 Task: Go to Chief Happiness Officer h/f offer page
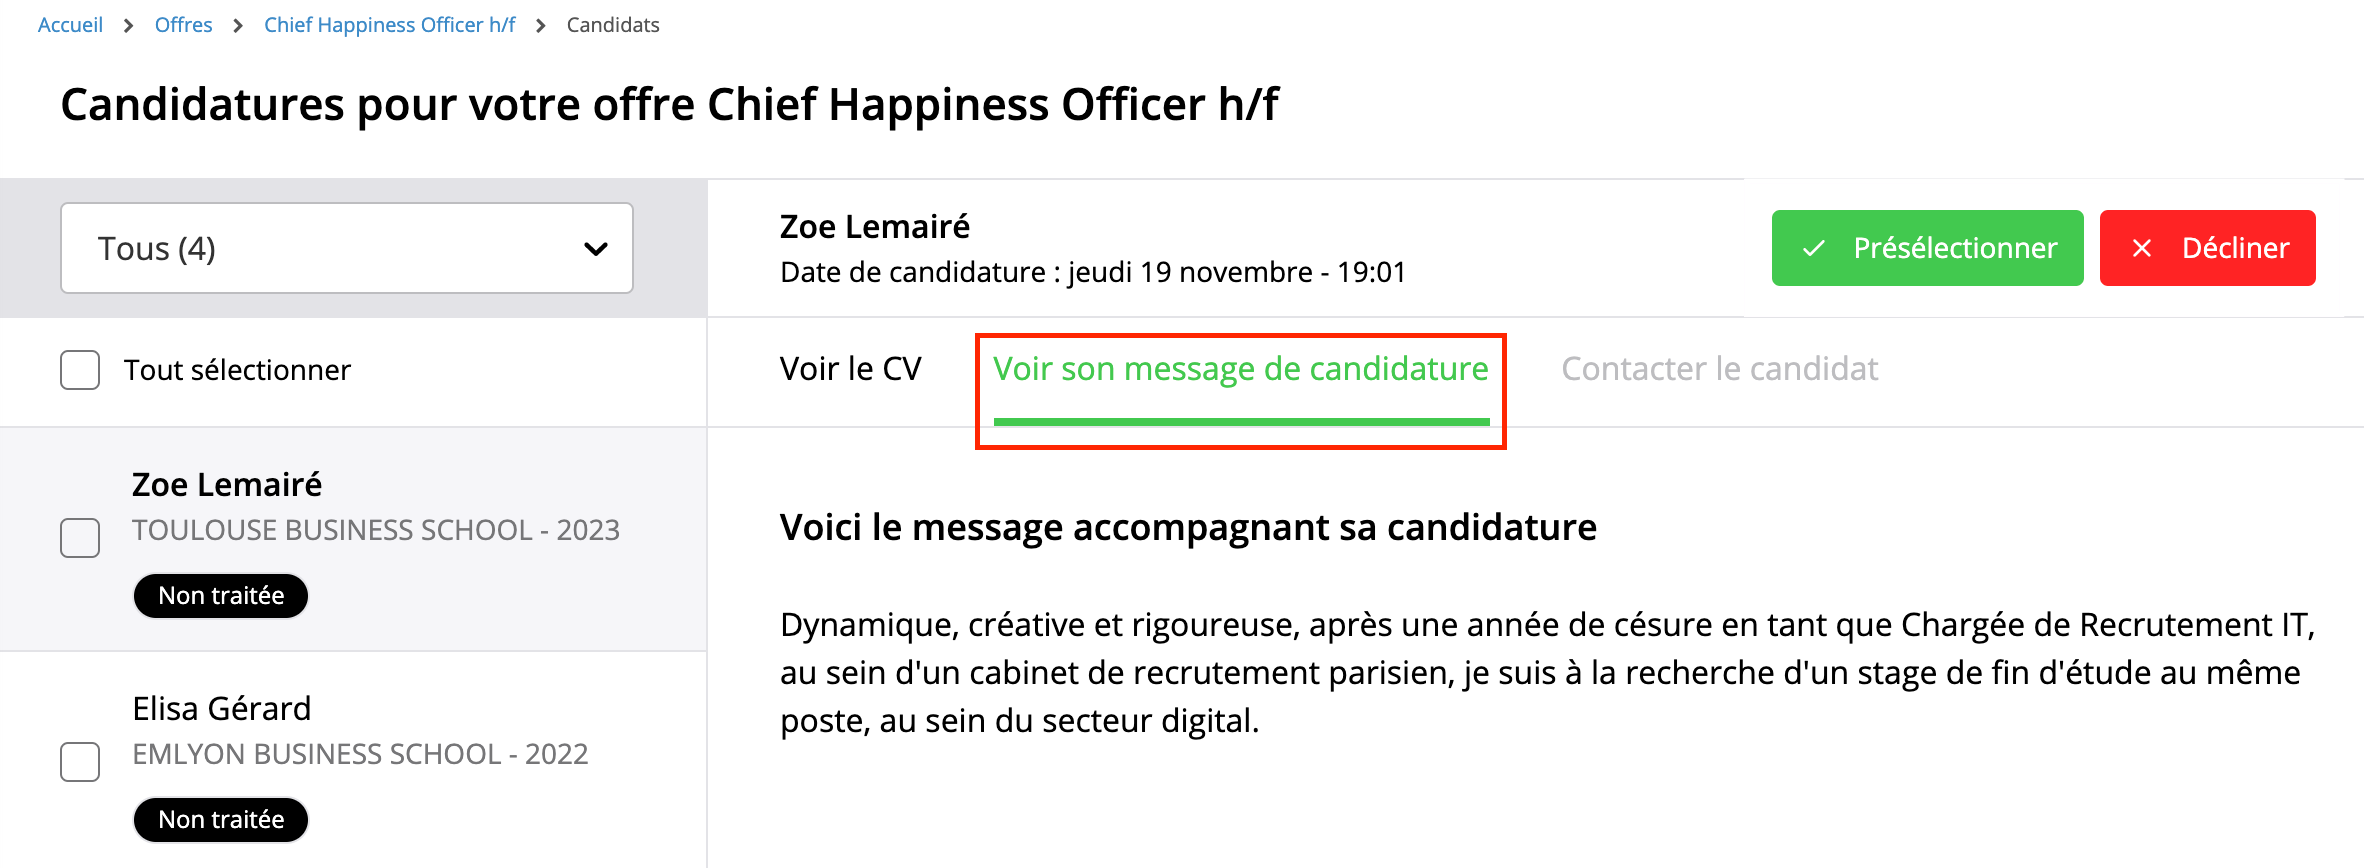coord(389,24)
